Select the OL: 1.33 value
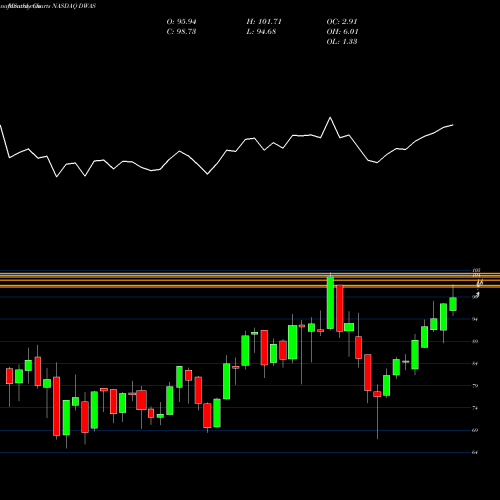This screenshot has width=500, height=500. [x=342, y=42]
